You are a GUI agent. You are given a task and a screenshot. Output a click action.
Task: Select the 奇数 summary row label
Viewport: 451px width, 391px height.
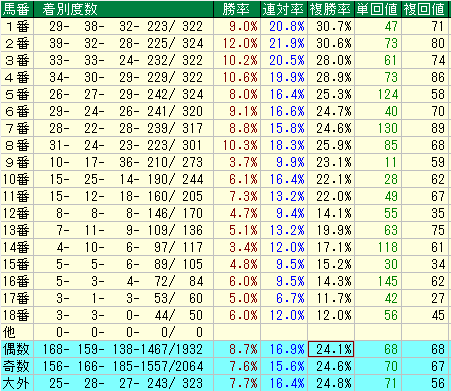tap(17, 366)
